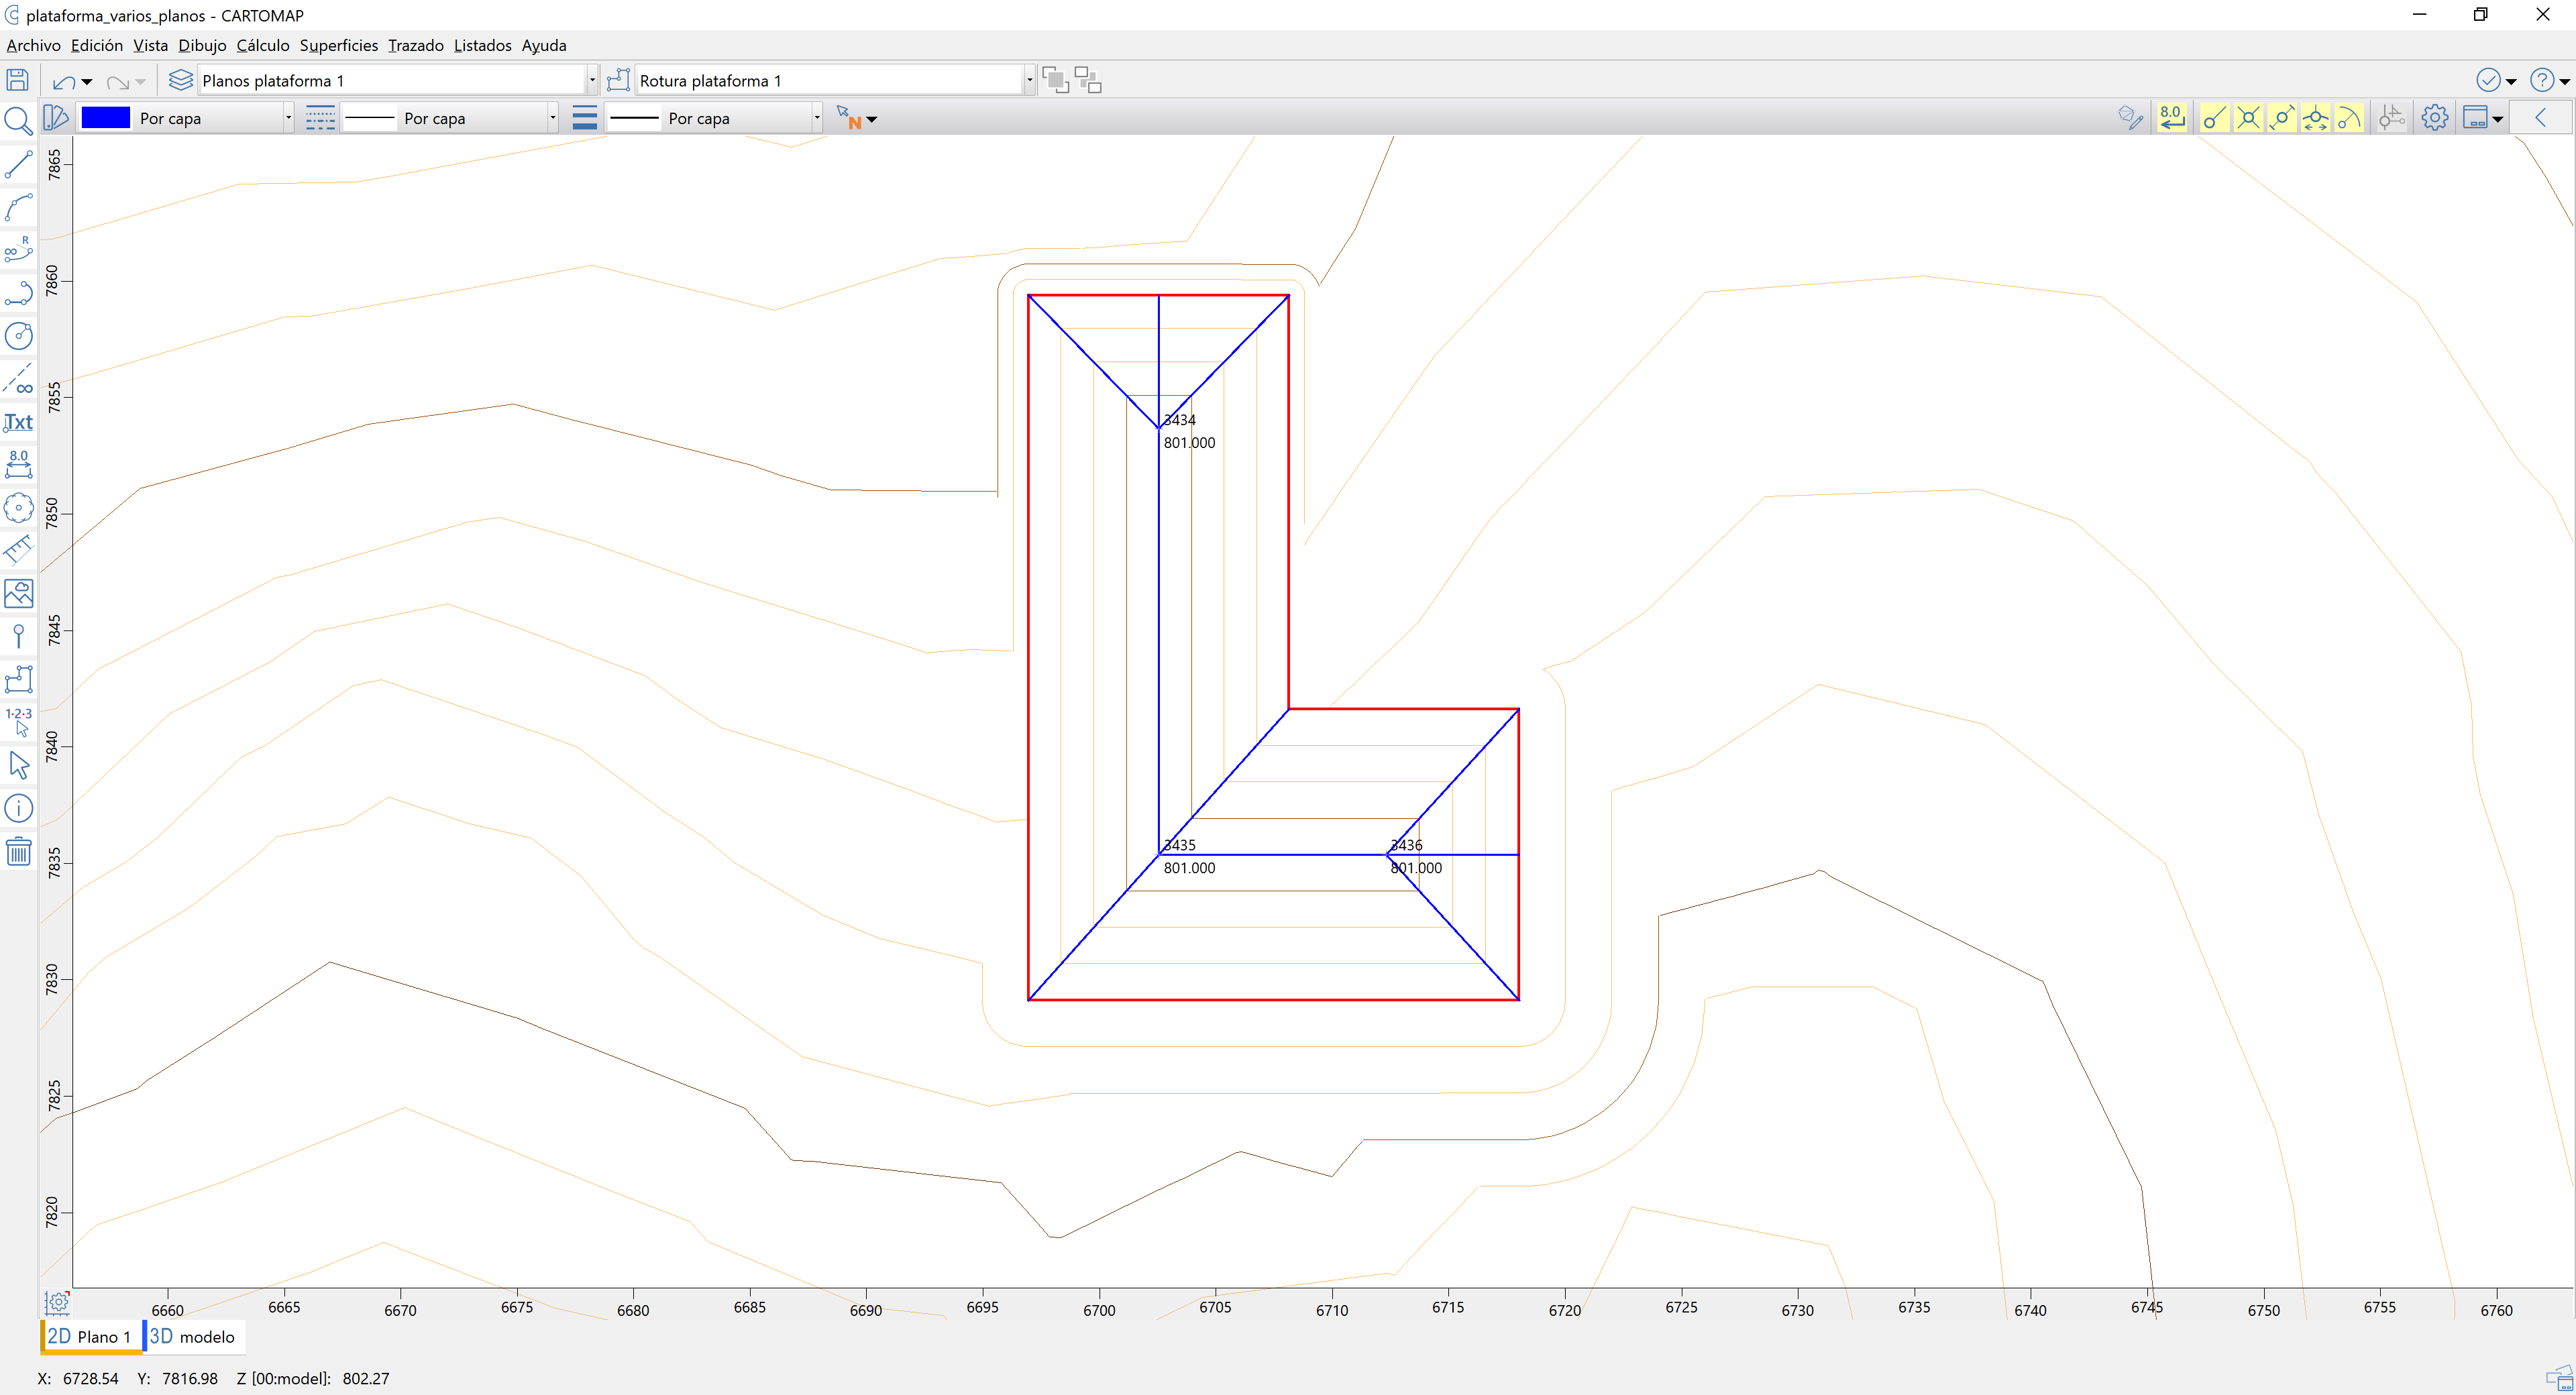The width and height of the screenshot is (2576, 1395).
Task: Select the line drawing tool
Action: pos(19,165)
